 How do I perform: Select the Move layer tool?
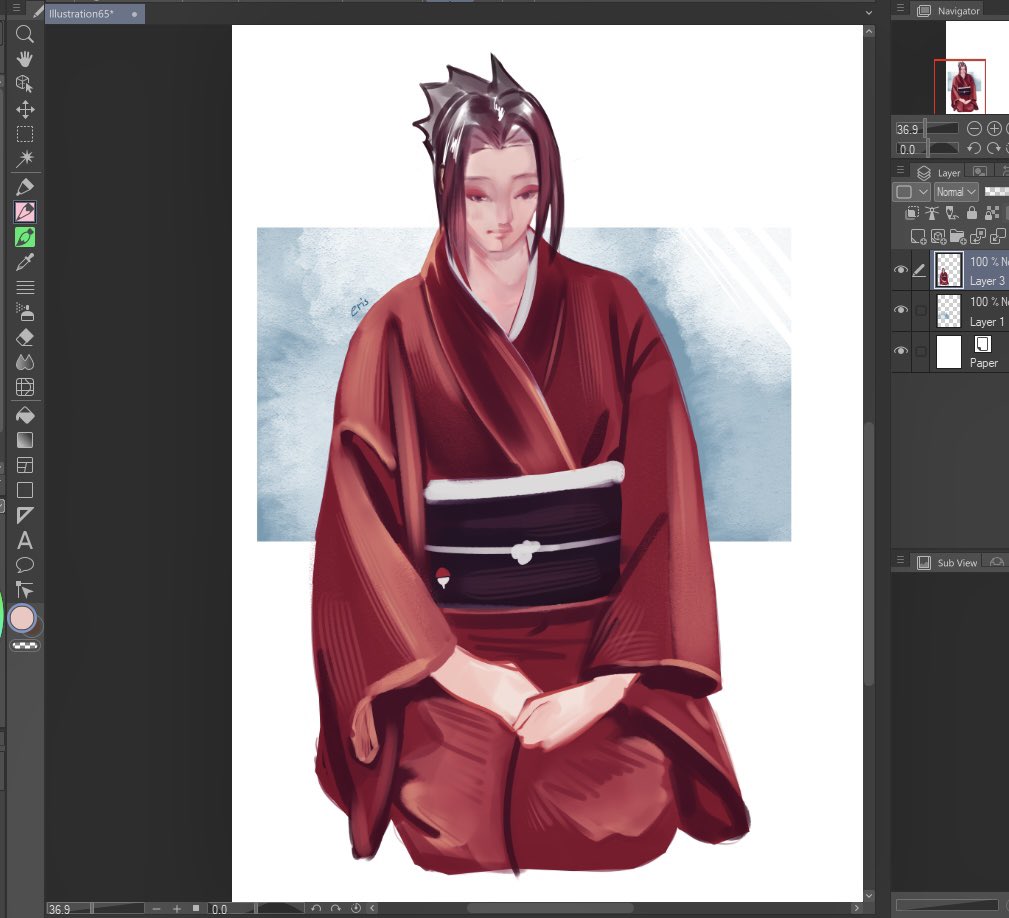click(x=24, y=109)
